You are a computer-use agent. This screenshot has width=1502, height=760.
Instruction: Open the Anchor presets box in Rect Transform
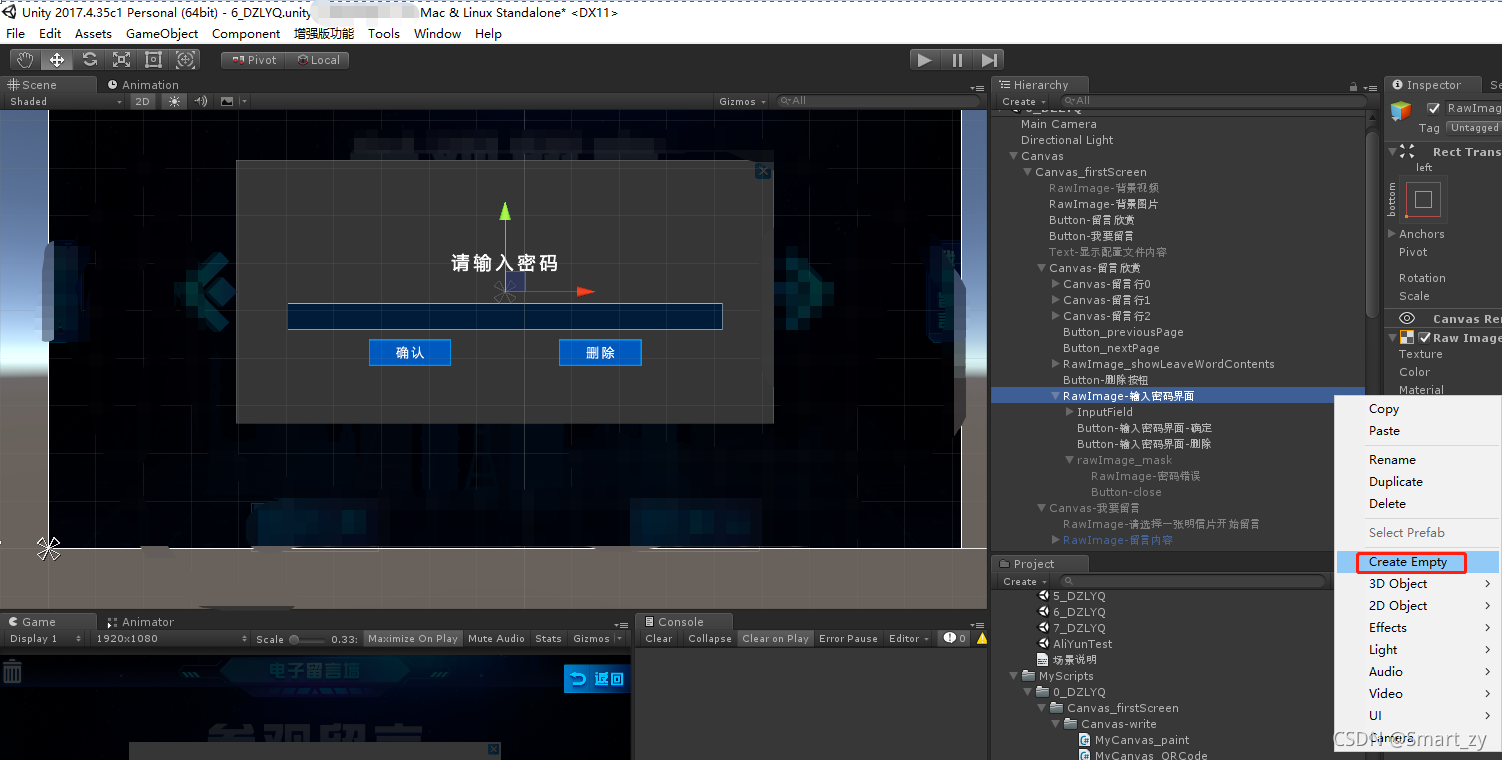[x=1423, y=199]
